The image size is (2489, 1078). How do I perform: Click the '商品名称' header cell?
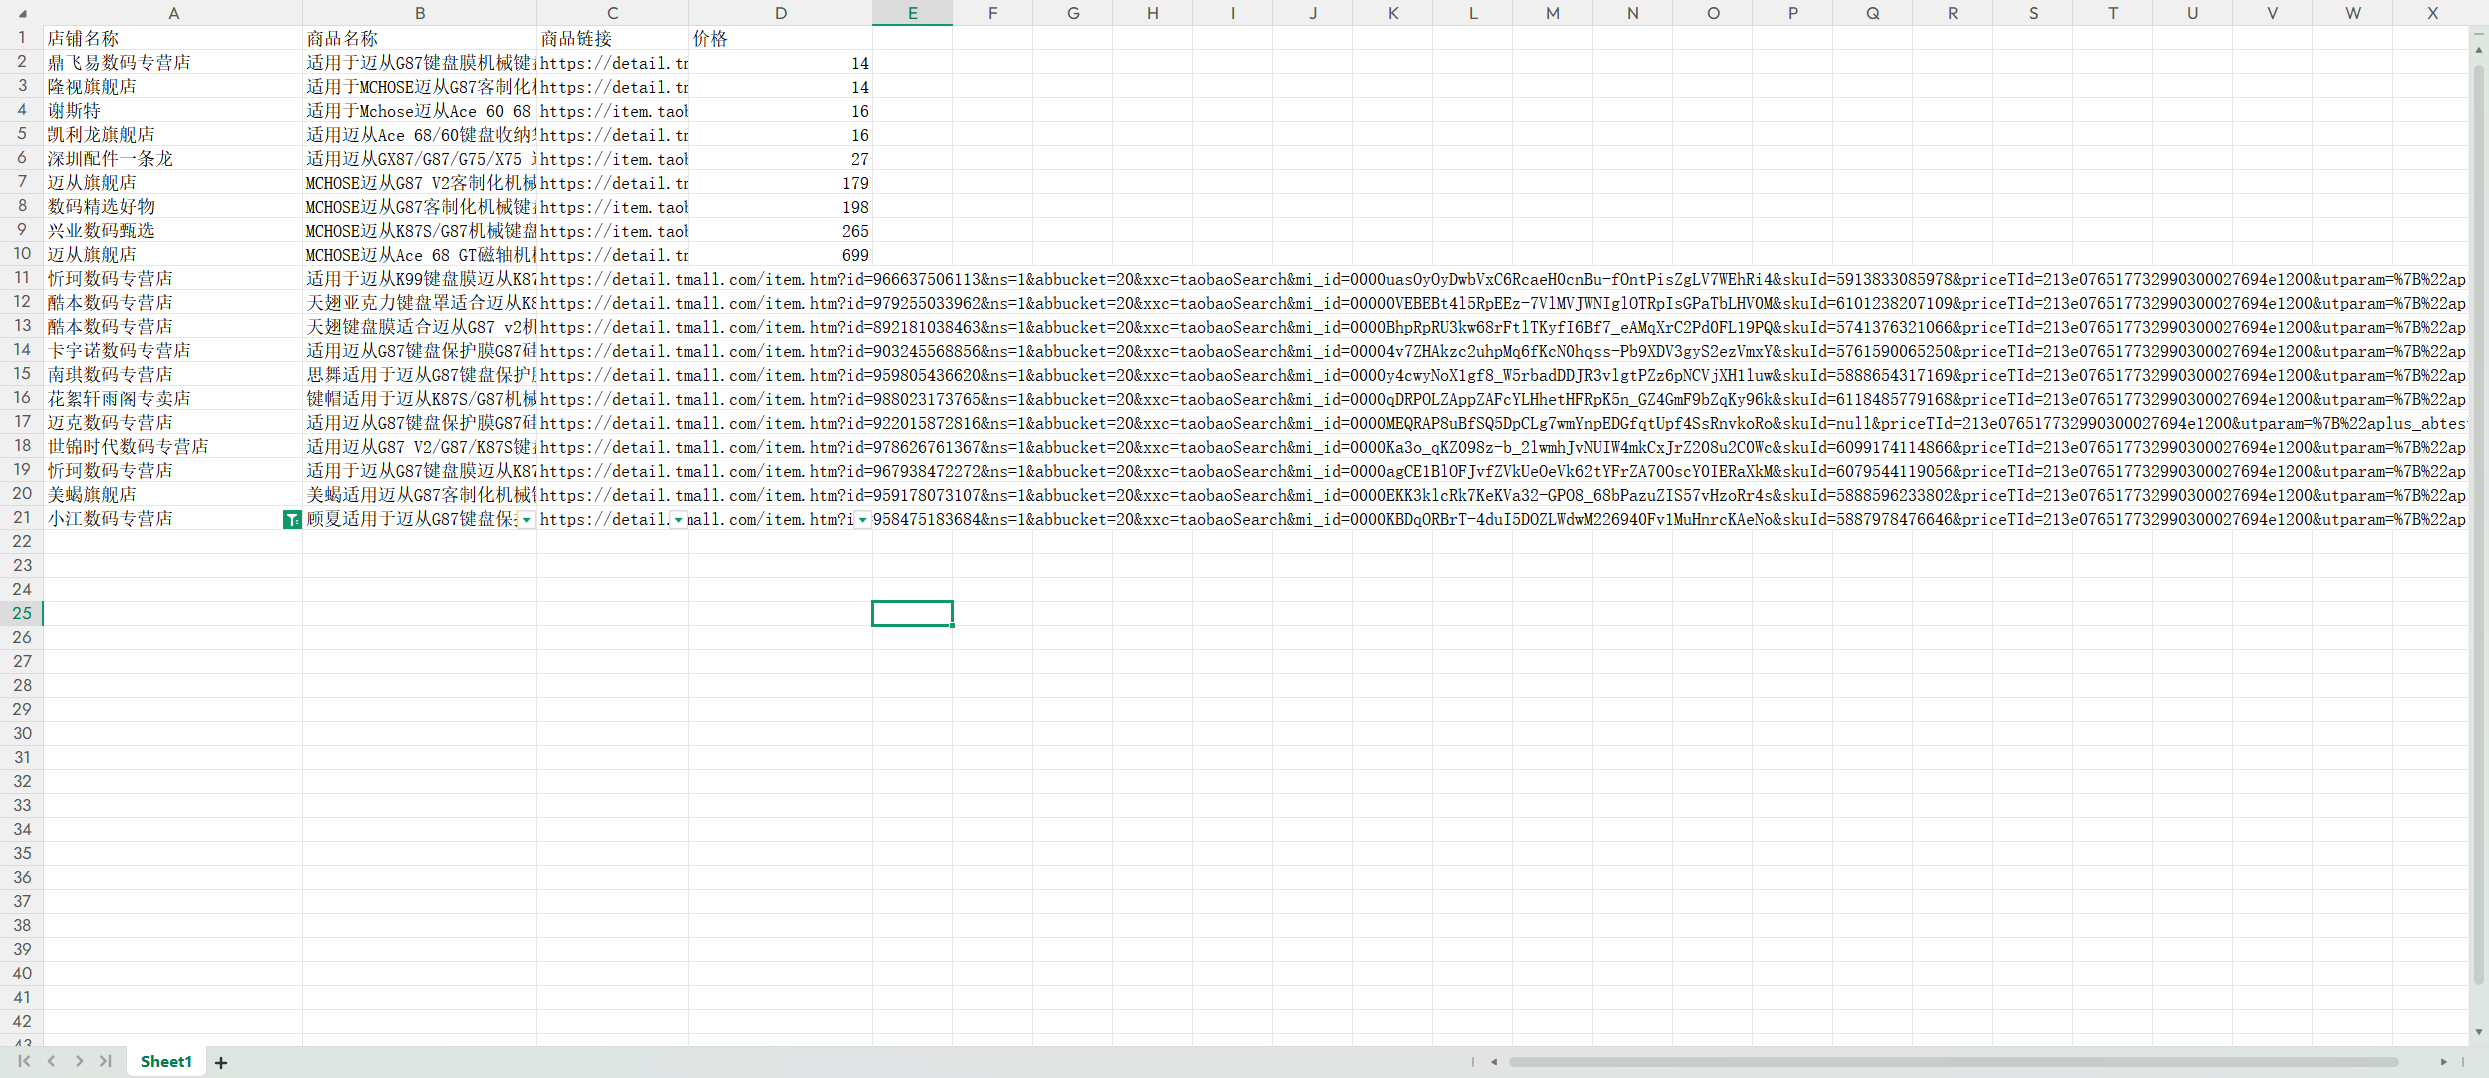420,38
